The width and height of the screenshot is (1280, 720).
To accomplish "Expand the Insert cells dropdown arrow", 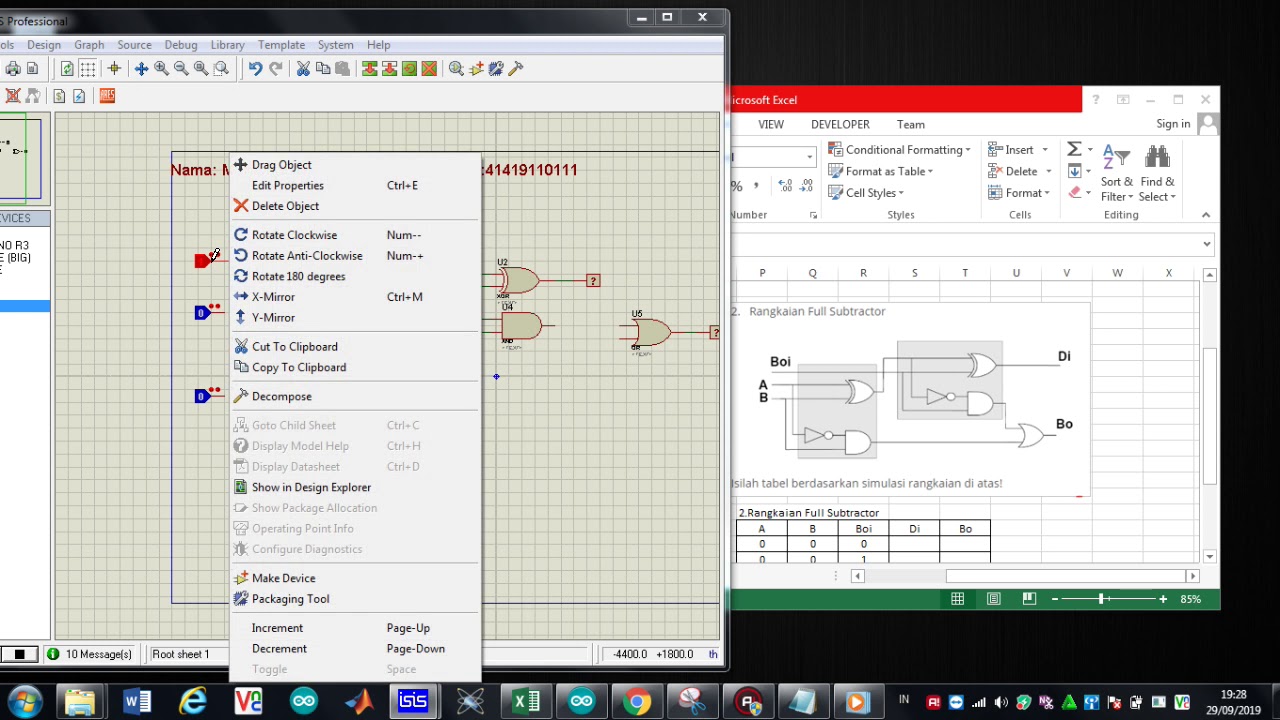I will [1045, 150].
